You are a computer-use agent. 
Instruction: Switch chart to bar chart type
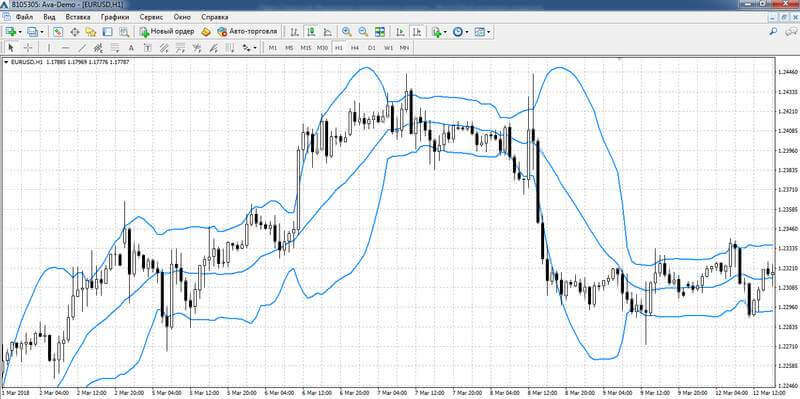(294, 32)
